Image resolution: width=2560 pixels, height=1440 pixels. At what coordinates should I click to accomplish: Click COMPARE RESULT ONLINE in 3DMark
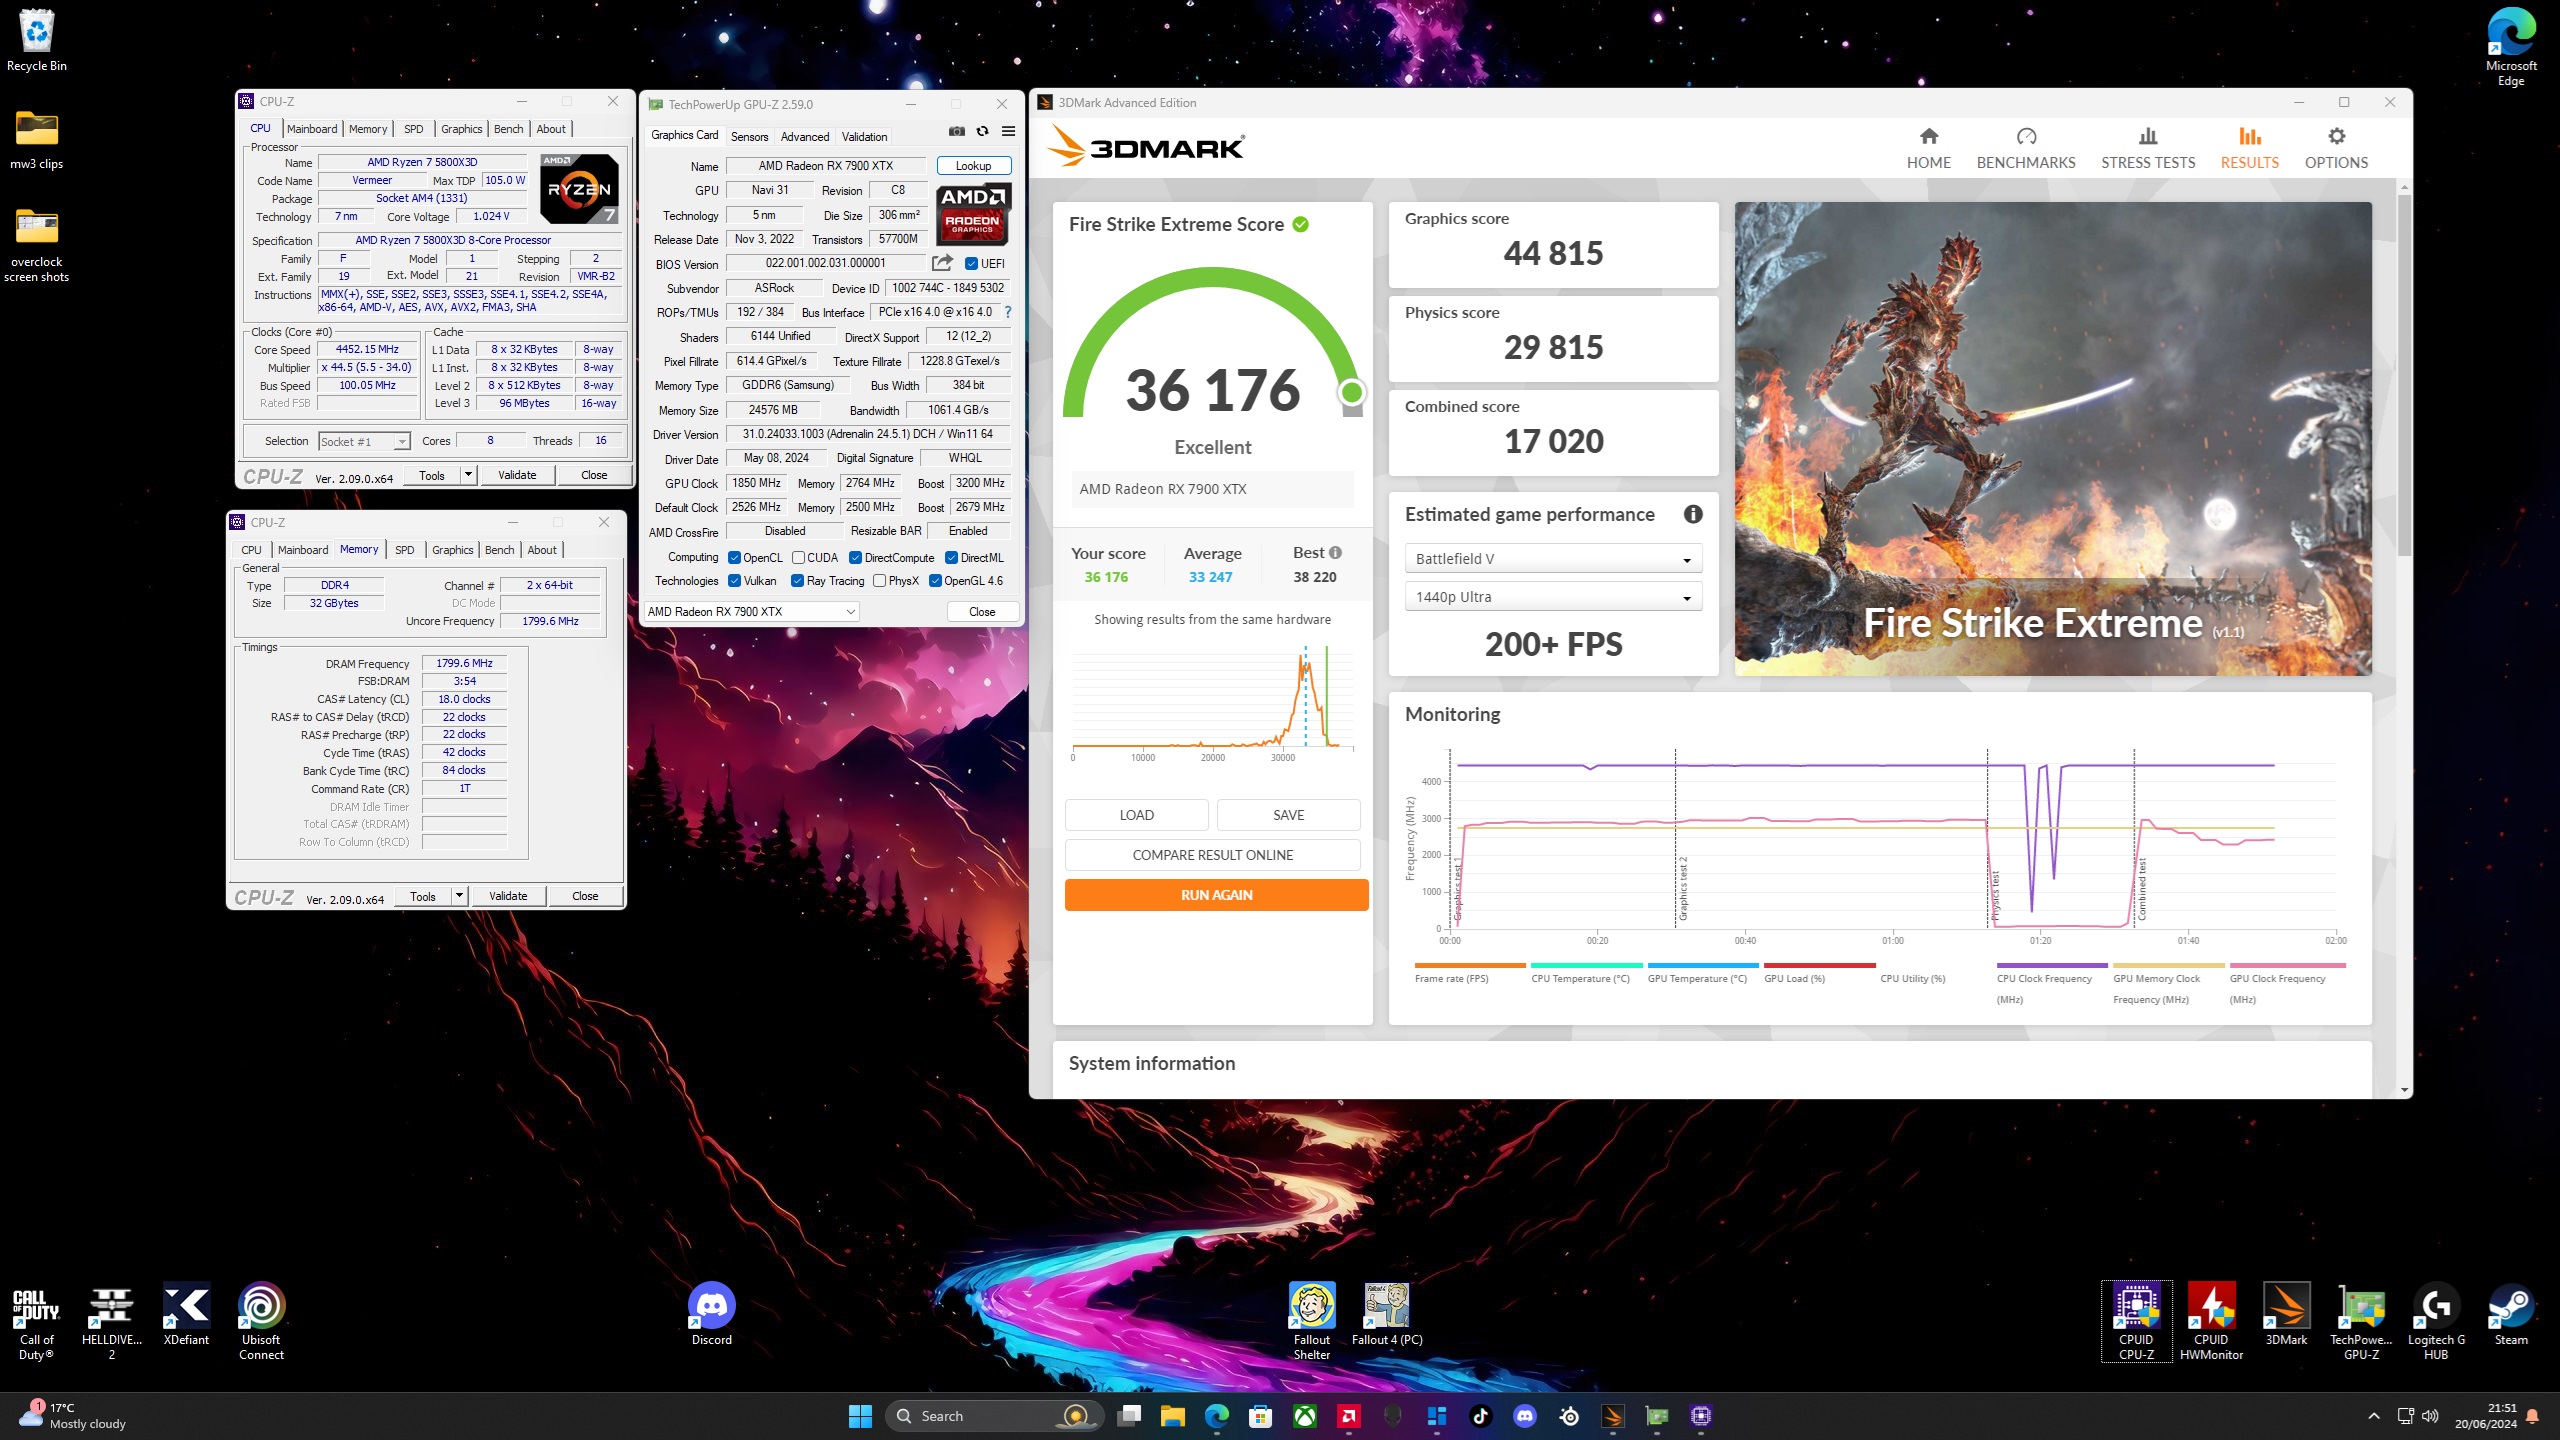point(1212,855)
